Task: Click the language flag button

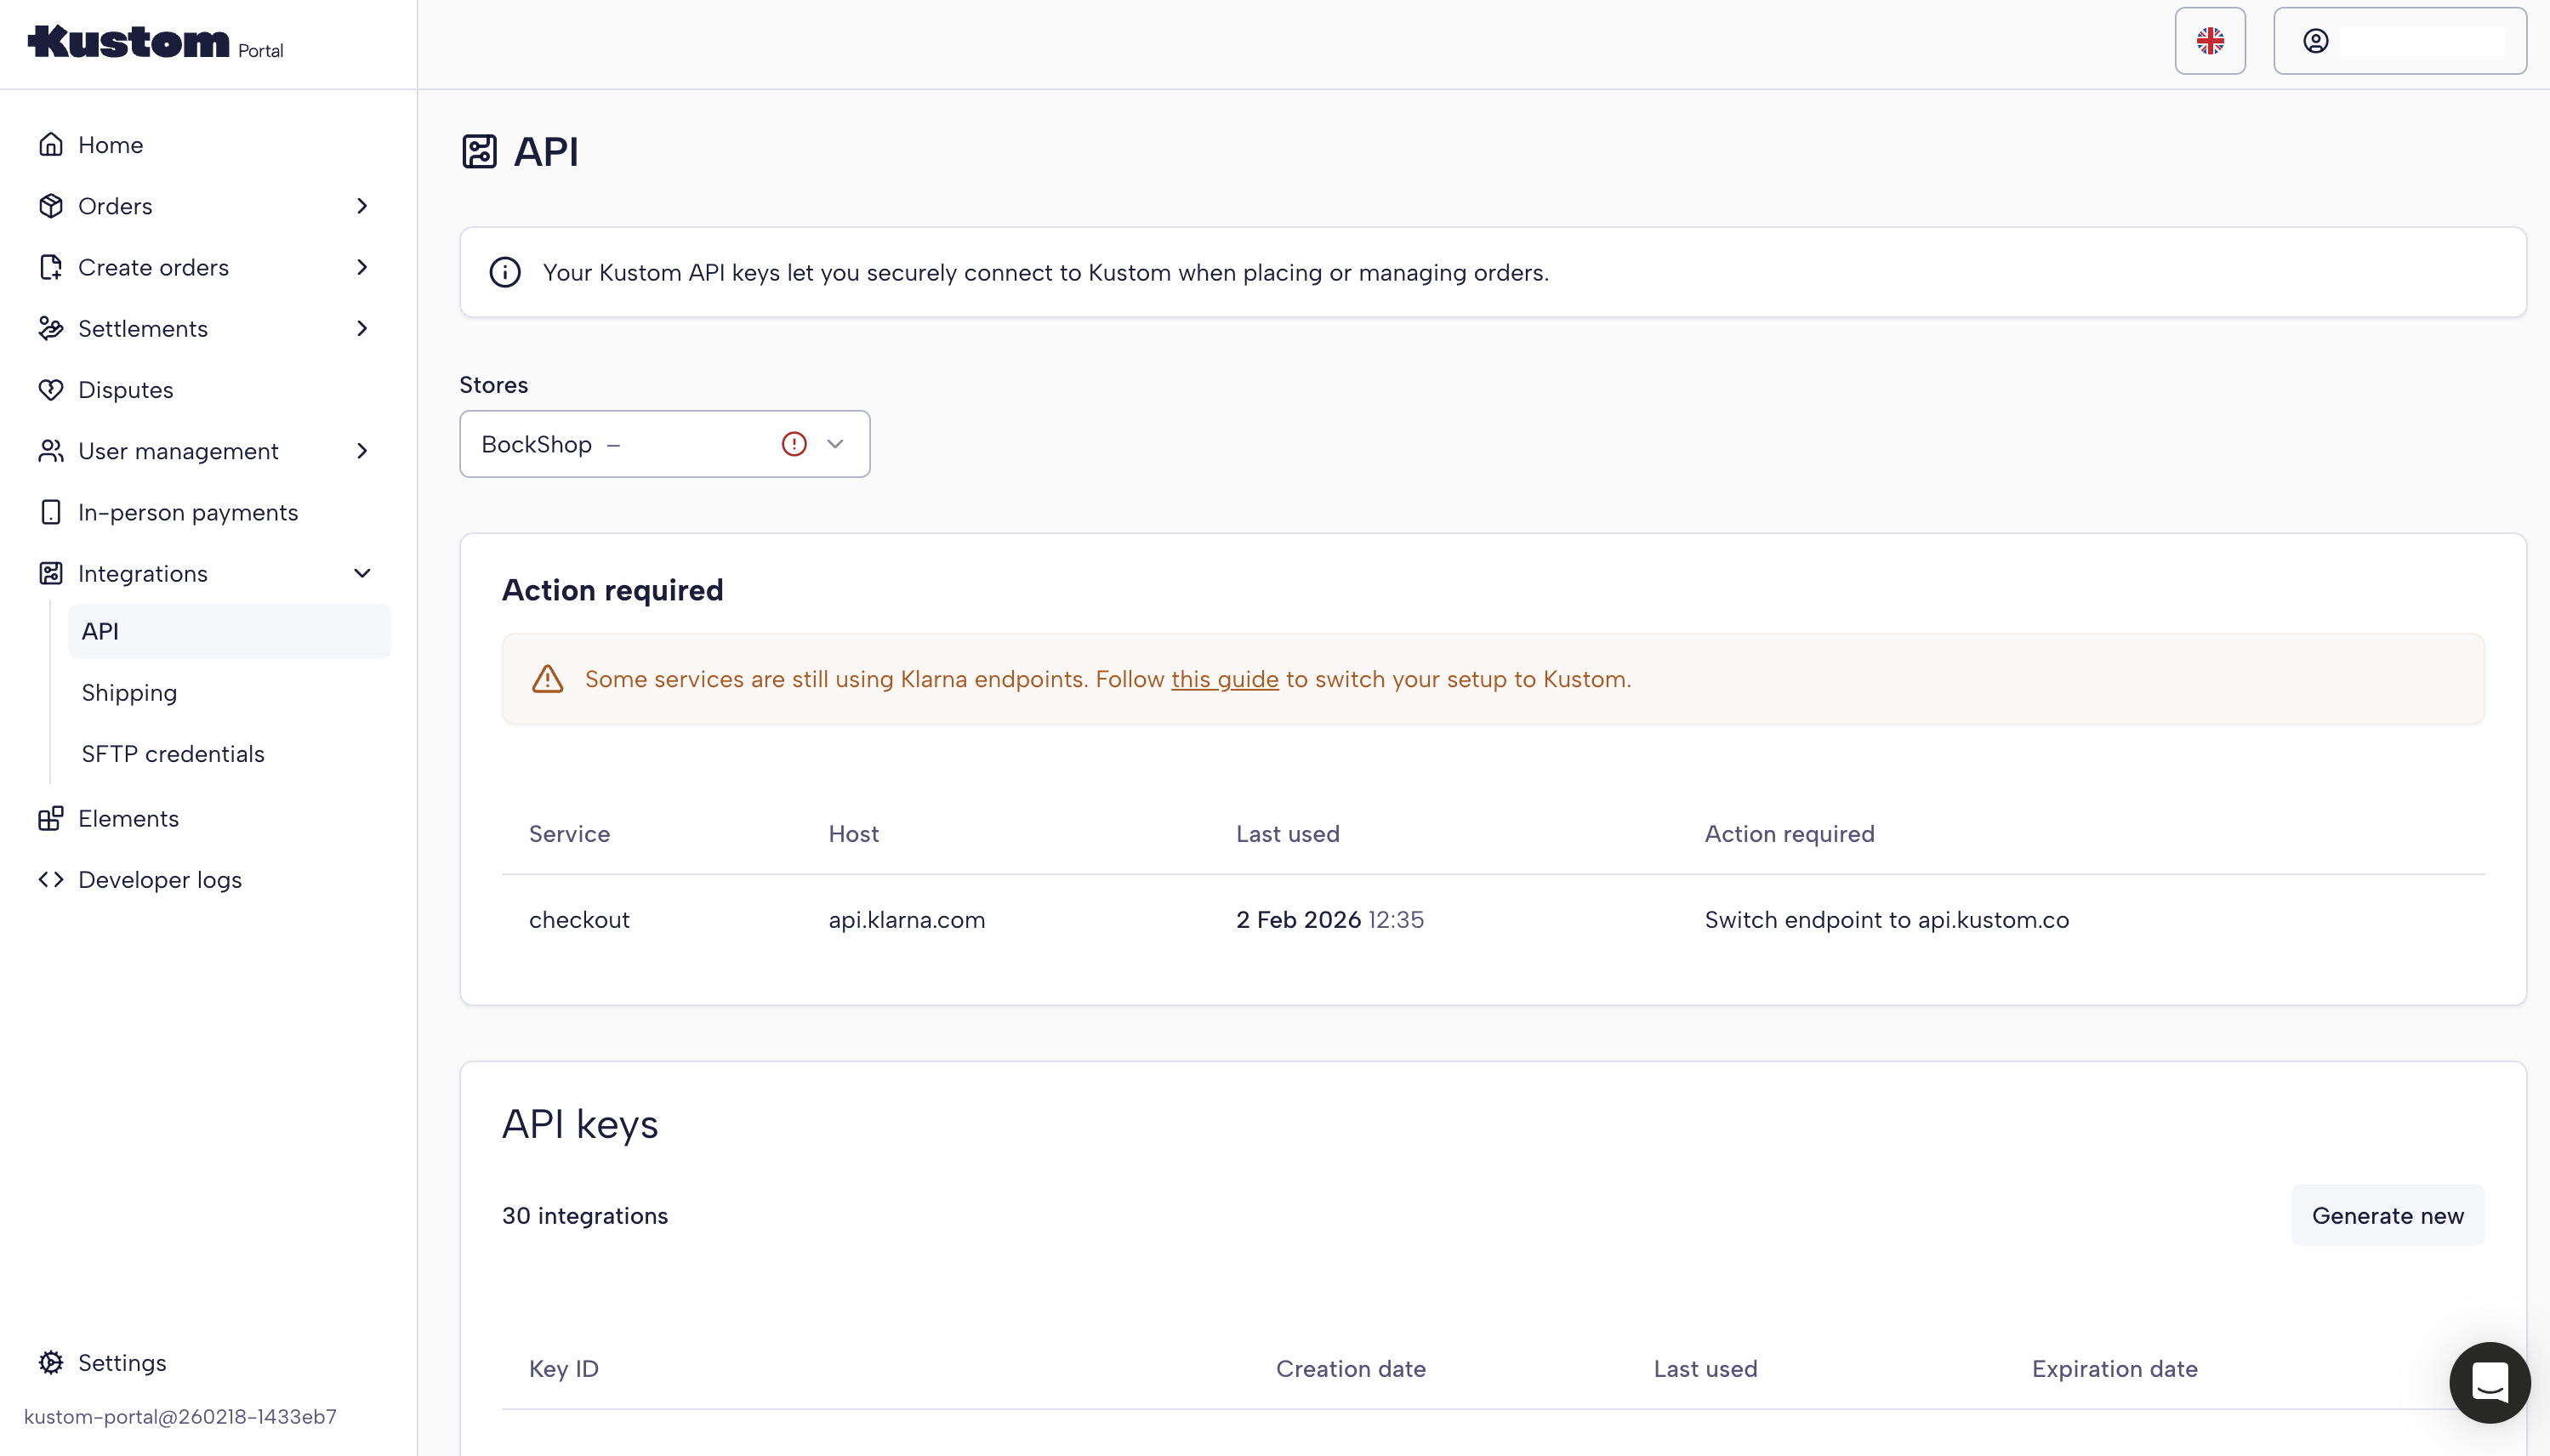Action: 2209,41
